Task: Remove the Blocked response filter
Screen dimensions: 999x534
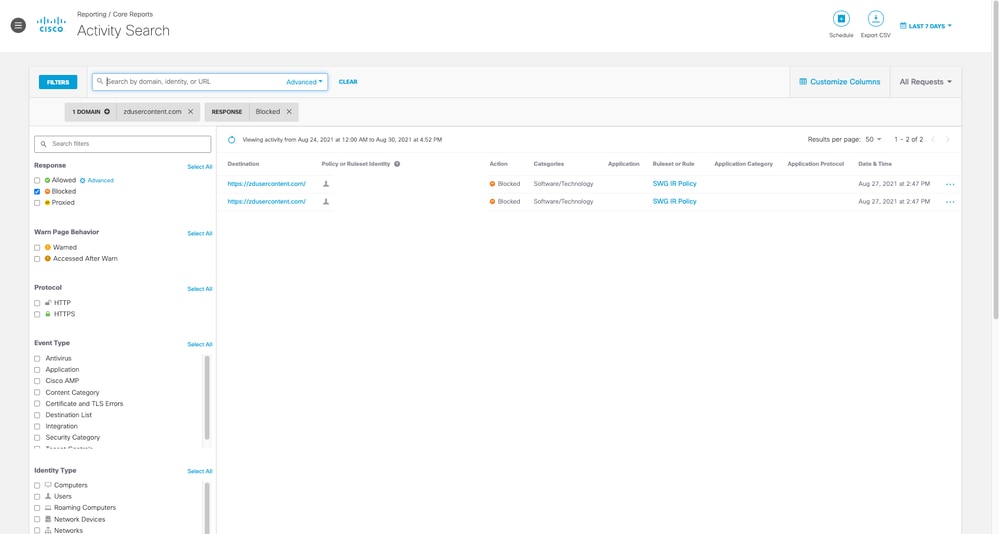Action: [x=289, y=112]
